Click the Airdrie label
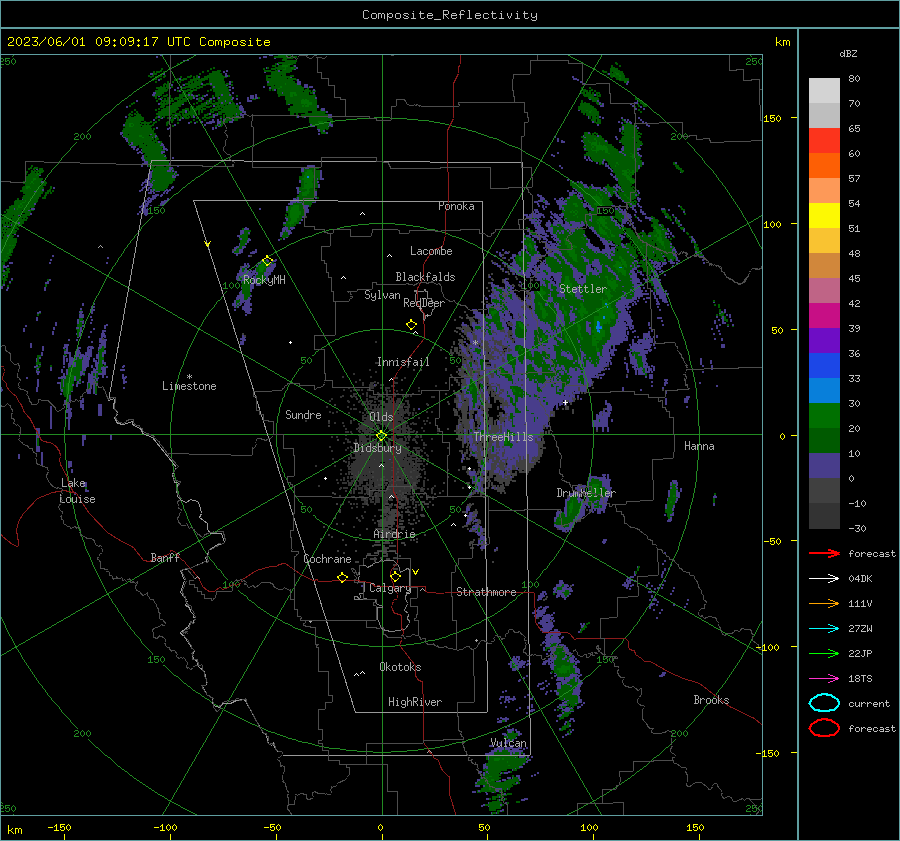Screen dimensions: 900x841 pos(394,534)
